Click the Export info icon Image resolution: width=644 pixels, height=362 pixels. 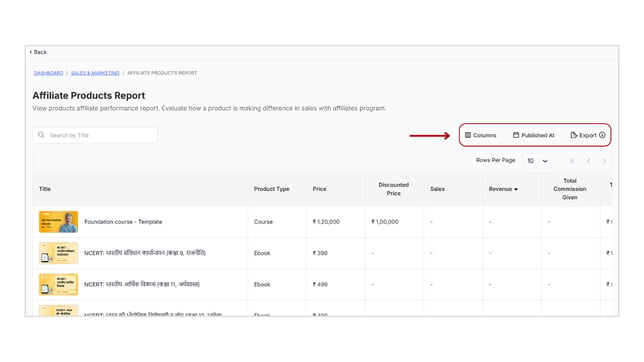click(x=602, y=135)
